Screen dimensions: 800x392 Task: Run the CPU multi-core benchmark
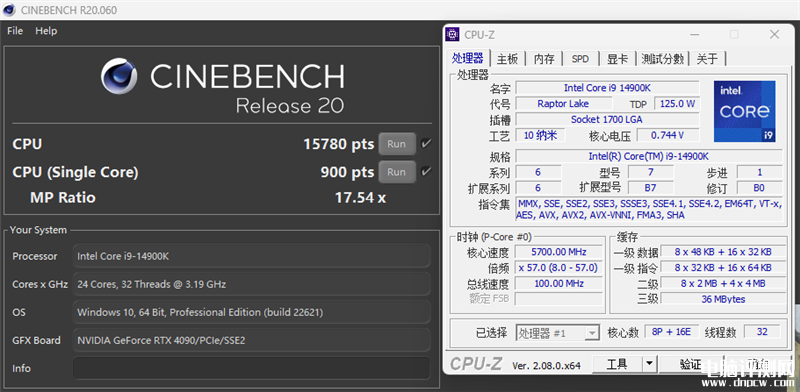(x=396, y=144)
